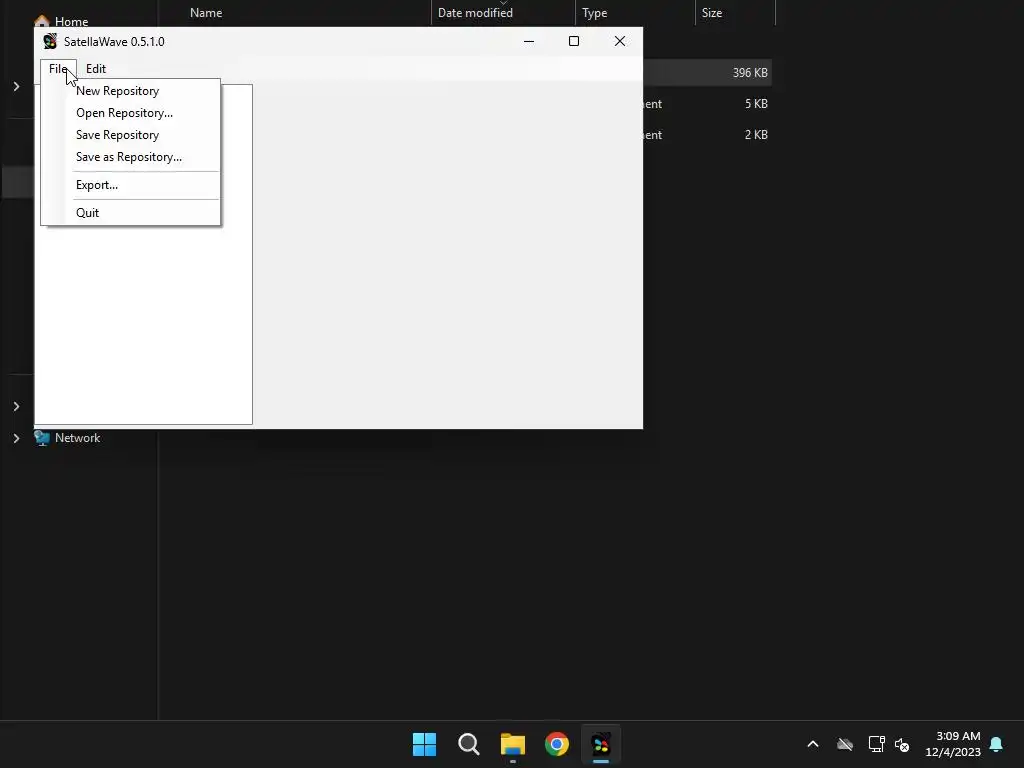
Task: Expand the Network item in File Explorer
Action: click(x=16, y=438)
